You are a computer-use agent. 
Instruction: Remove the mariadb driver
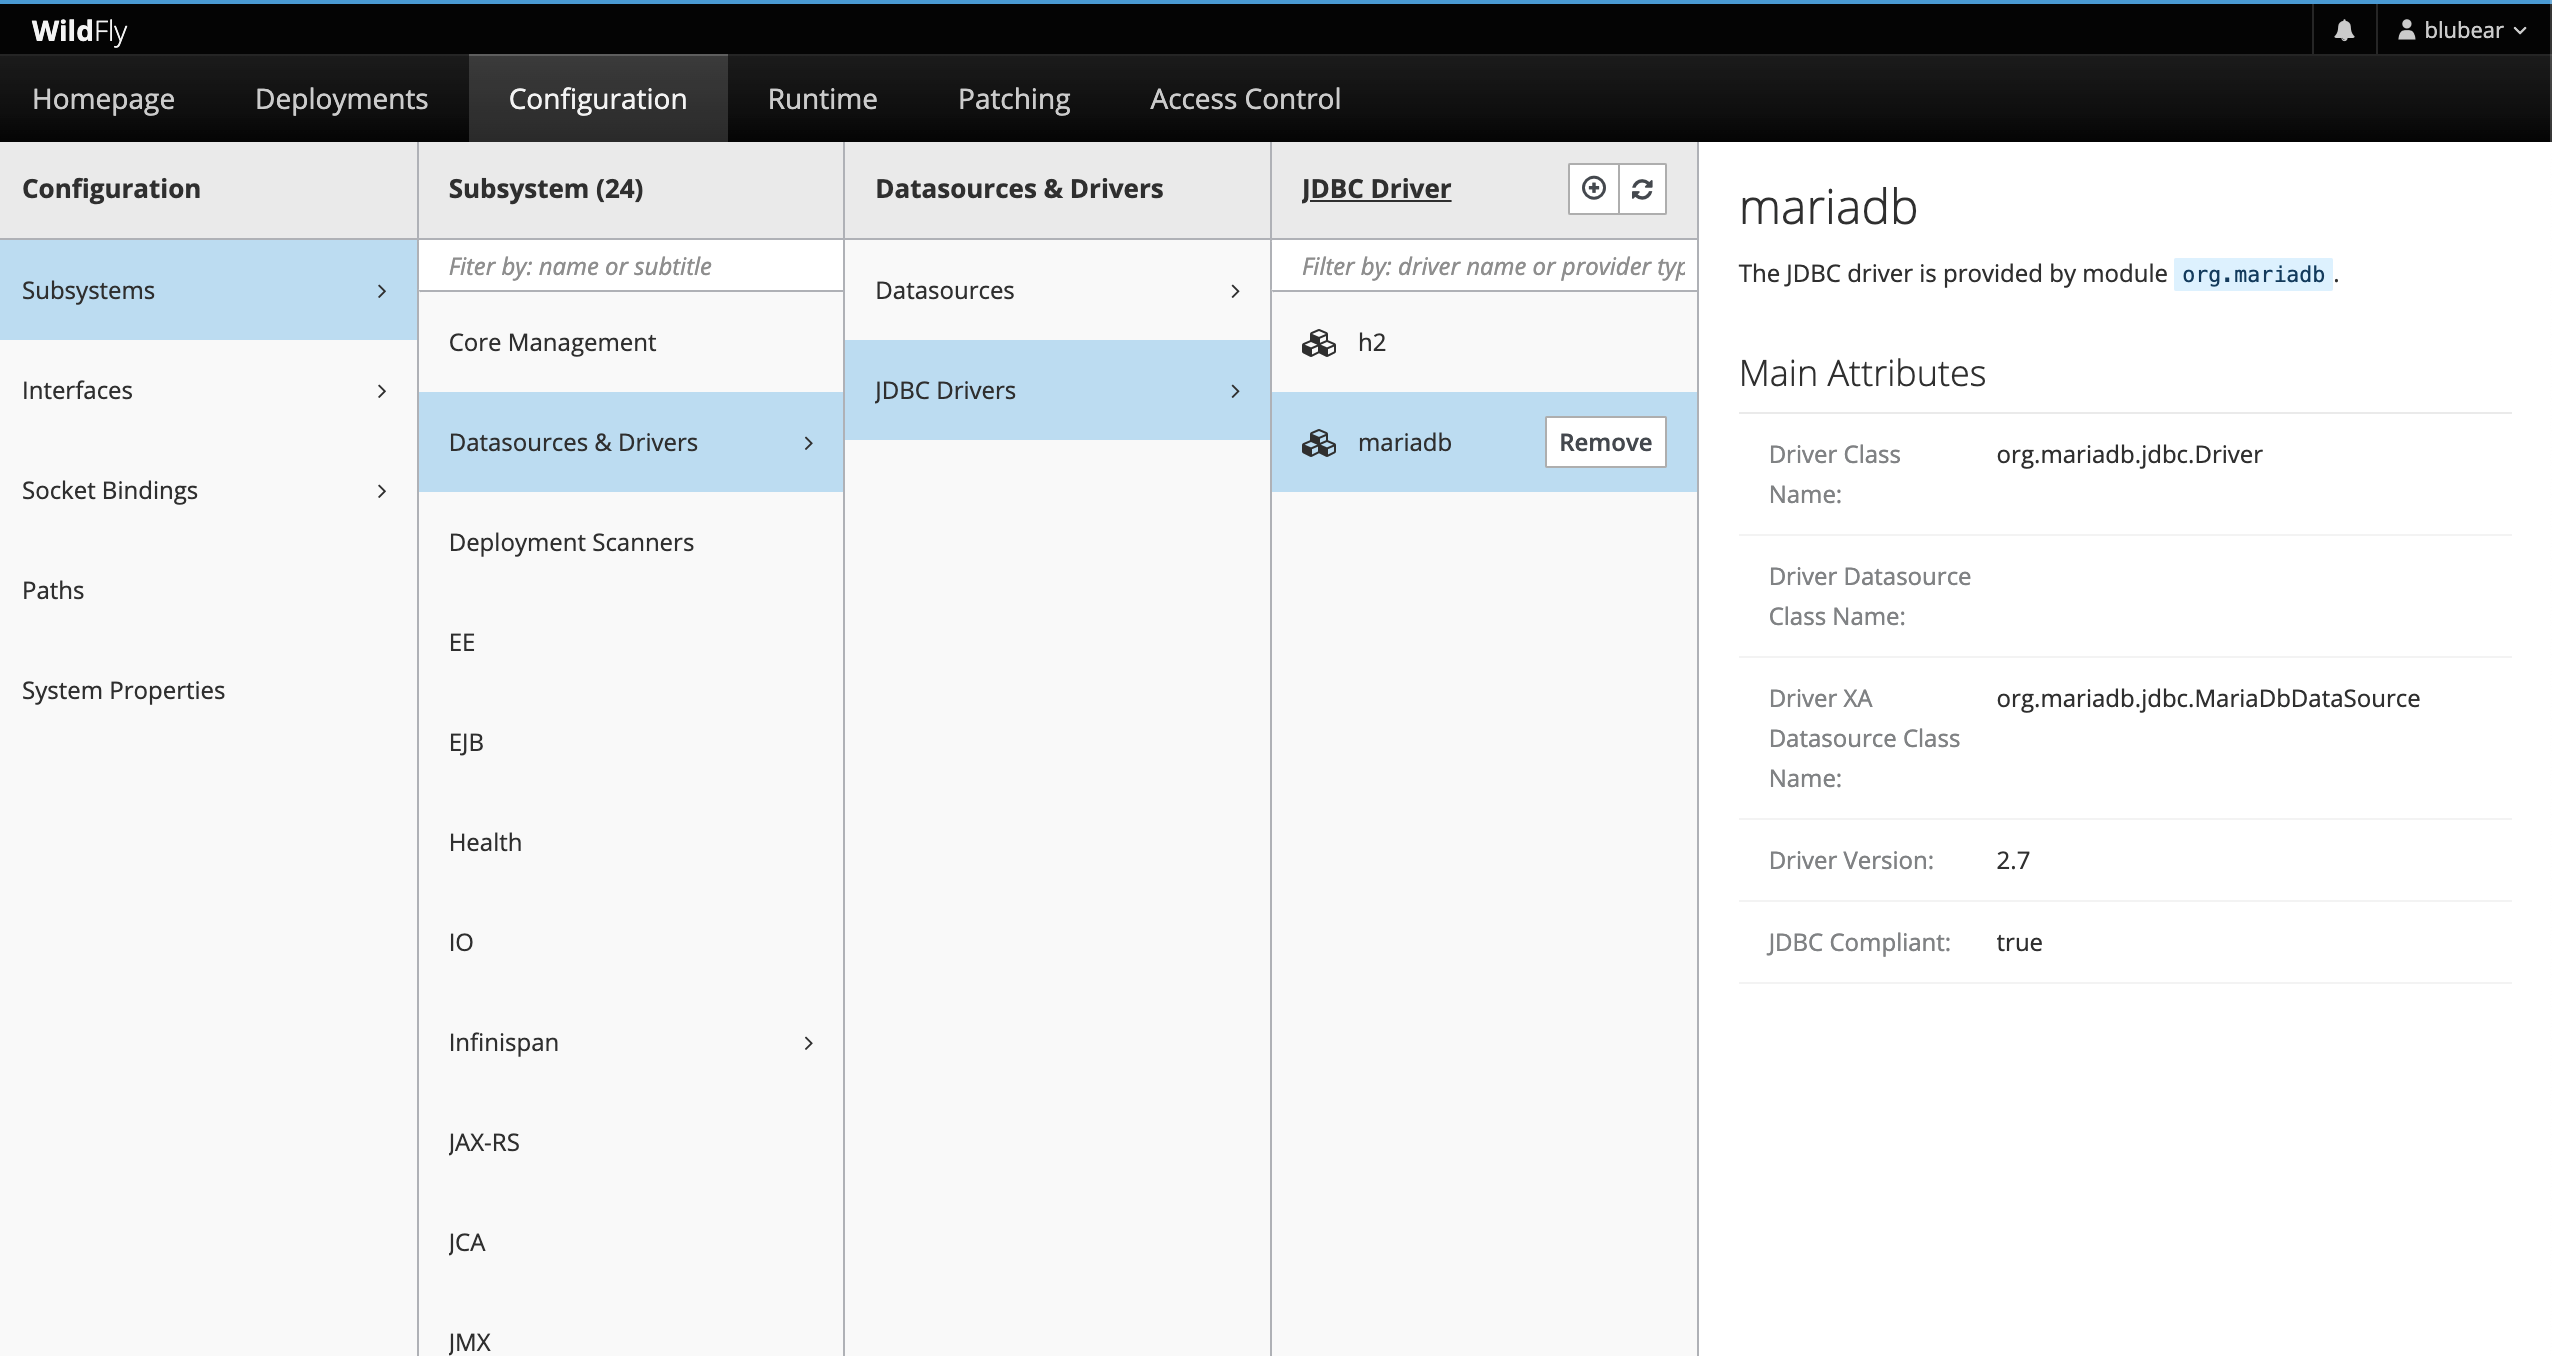(x=1604, y=442)
